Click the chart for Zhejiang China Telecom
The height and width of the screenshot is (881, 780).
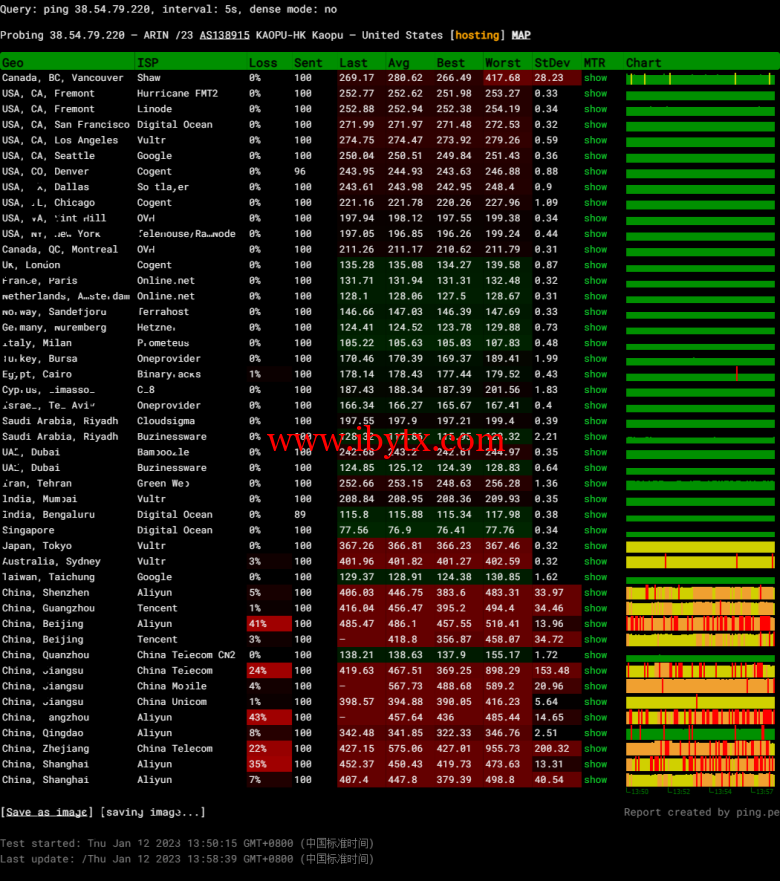coord(700,749)
